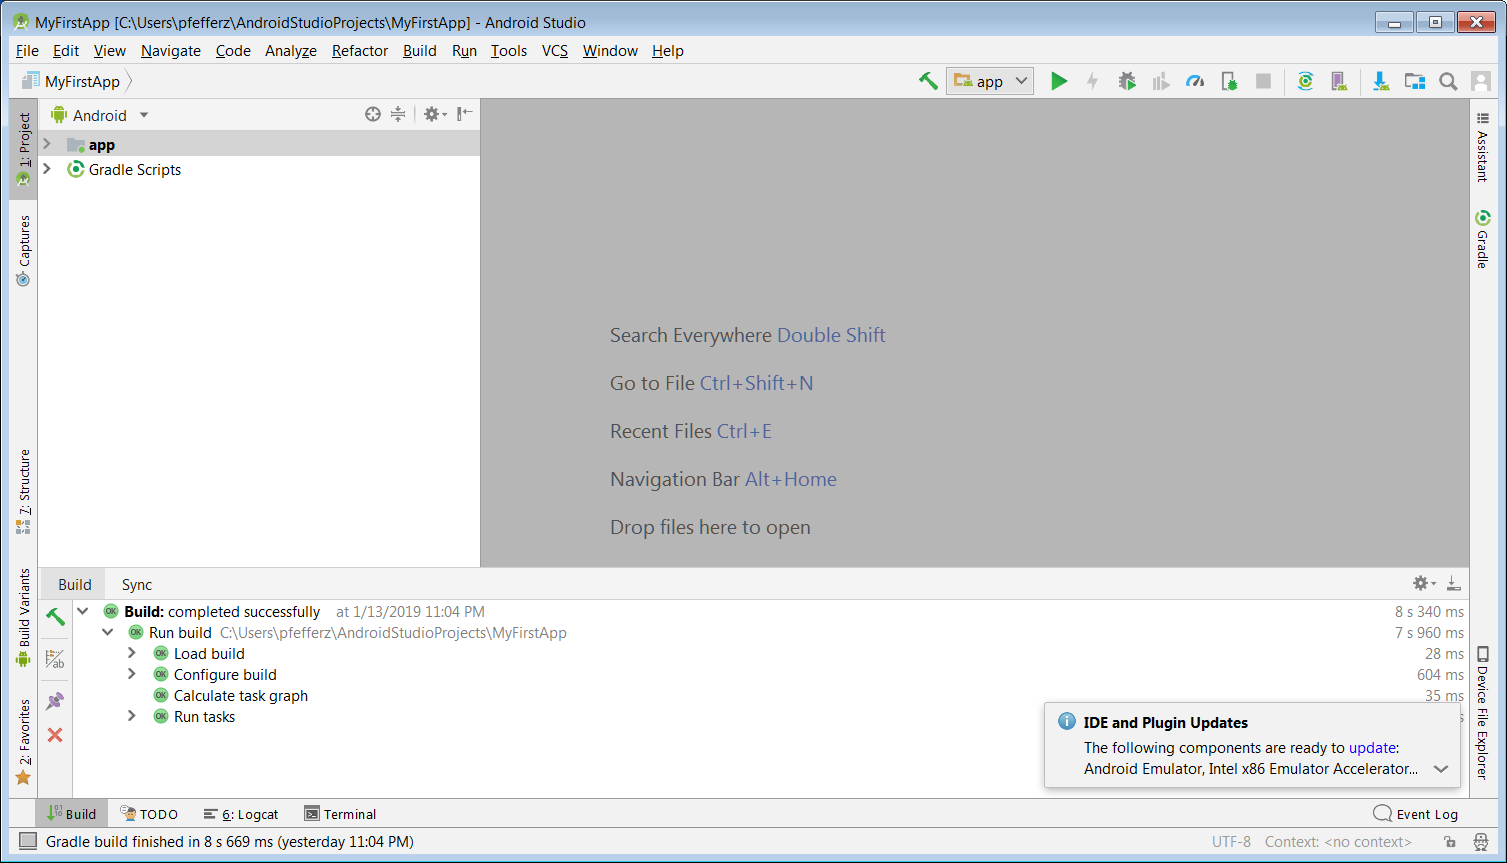Select the Build tab in Build panel
The image size is (1507, 863).
(75, 584)
